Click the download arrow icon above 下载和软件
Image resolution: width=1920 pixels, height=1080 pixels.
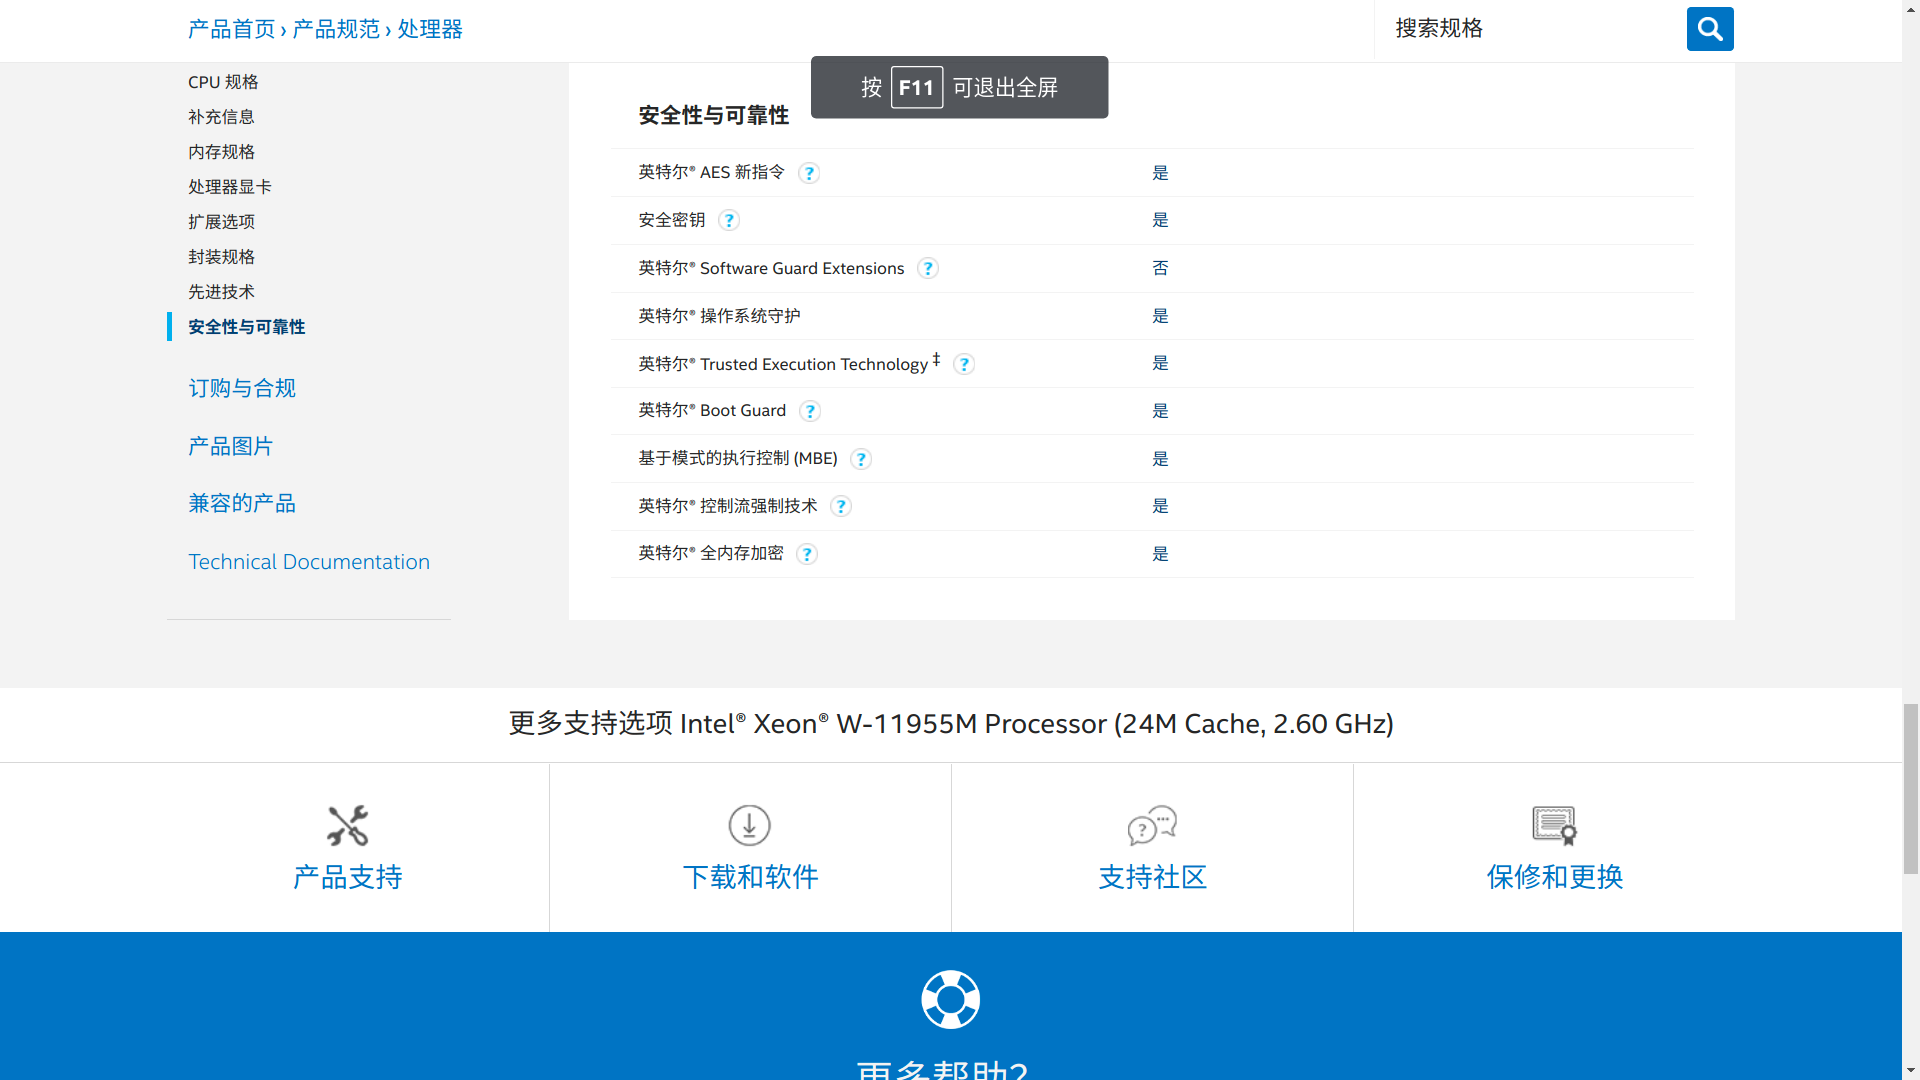(750, 826)
